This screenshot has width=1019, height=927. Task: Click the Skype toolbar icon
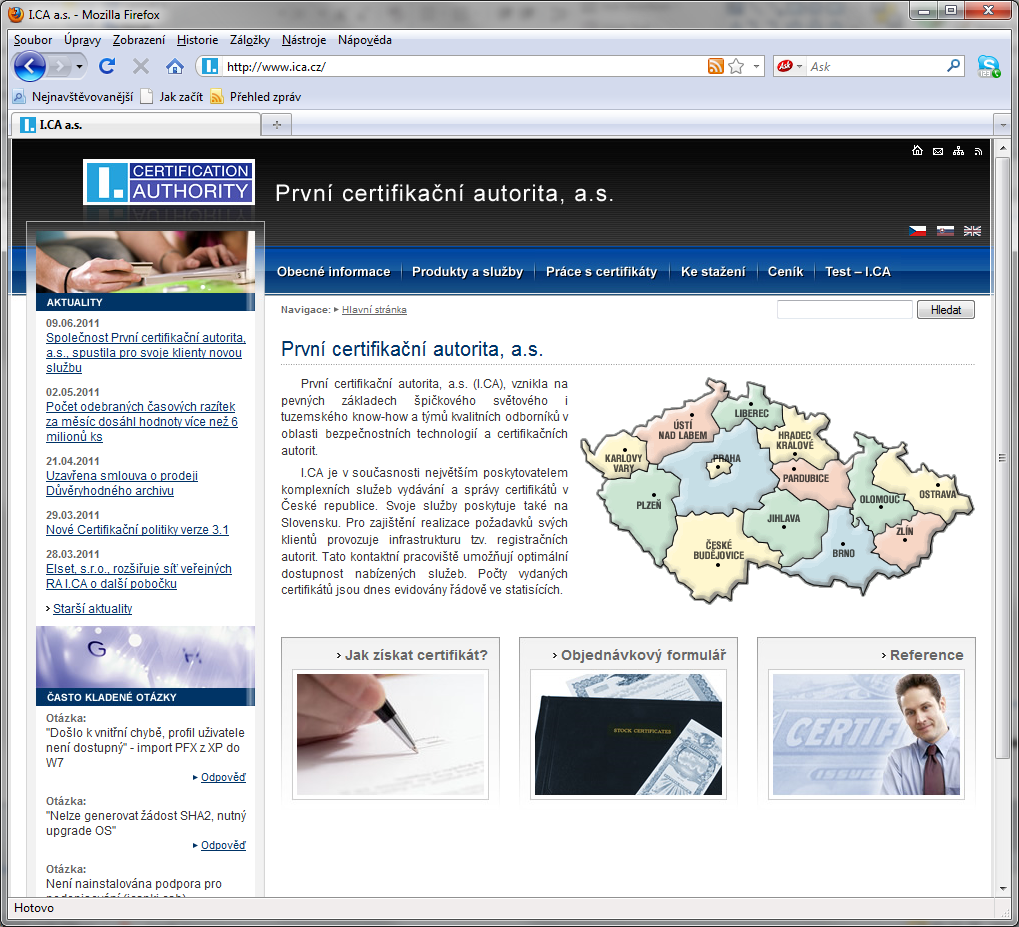[x=988, y=66]
